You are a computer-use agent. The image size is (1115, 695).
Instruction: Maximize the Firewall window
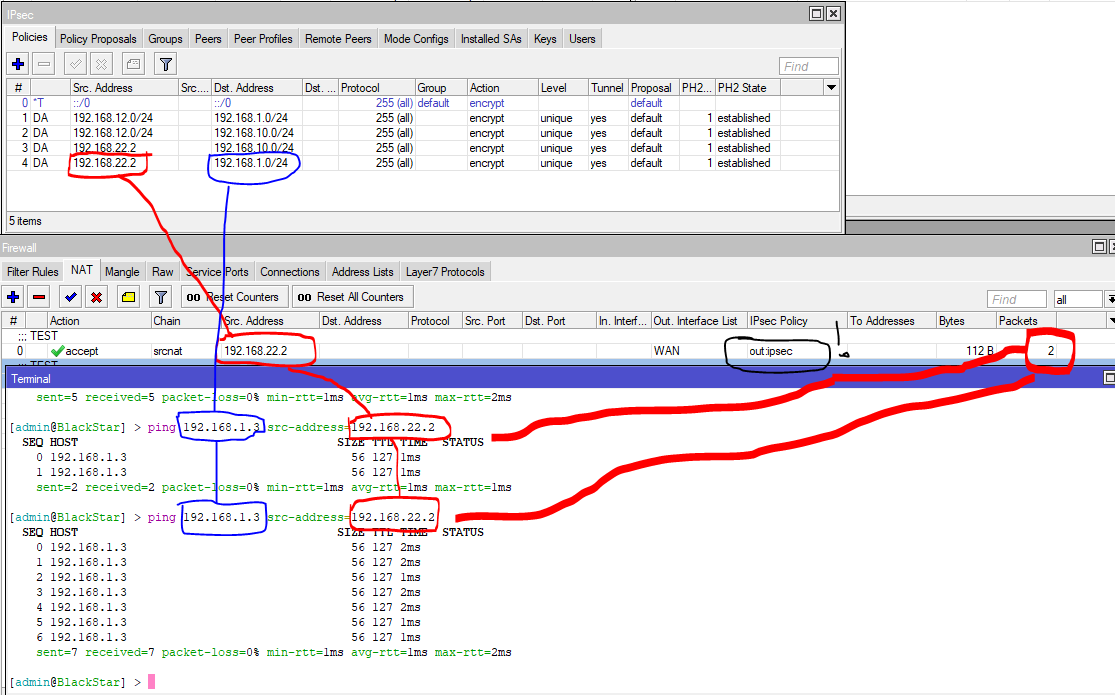coord(1099,246)
